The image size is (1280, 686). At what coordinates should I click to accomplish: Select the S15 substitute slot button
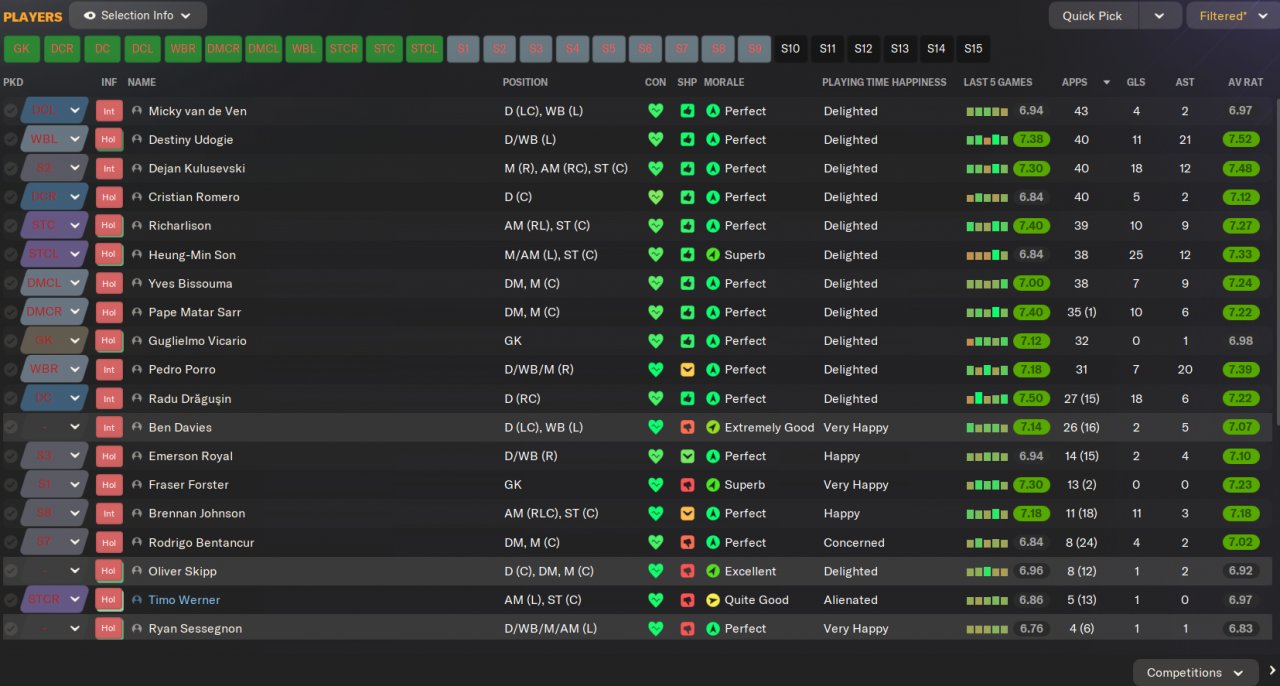973,48
